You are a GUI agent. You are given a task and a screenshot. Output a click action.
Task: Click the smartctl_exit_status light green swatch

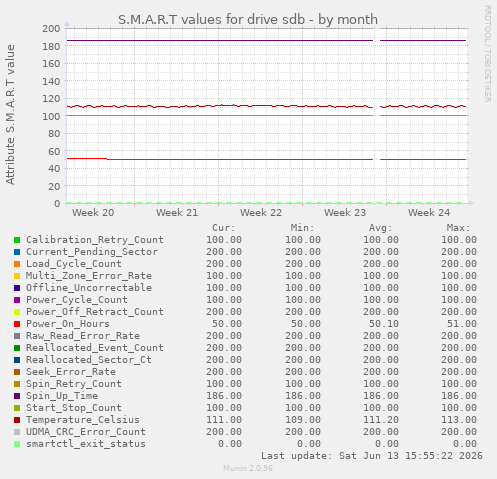[x=17, y=444]
